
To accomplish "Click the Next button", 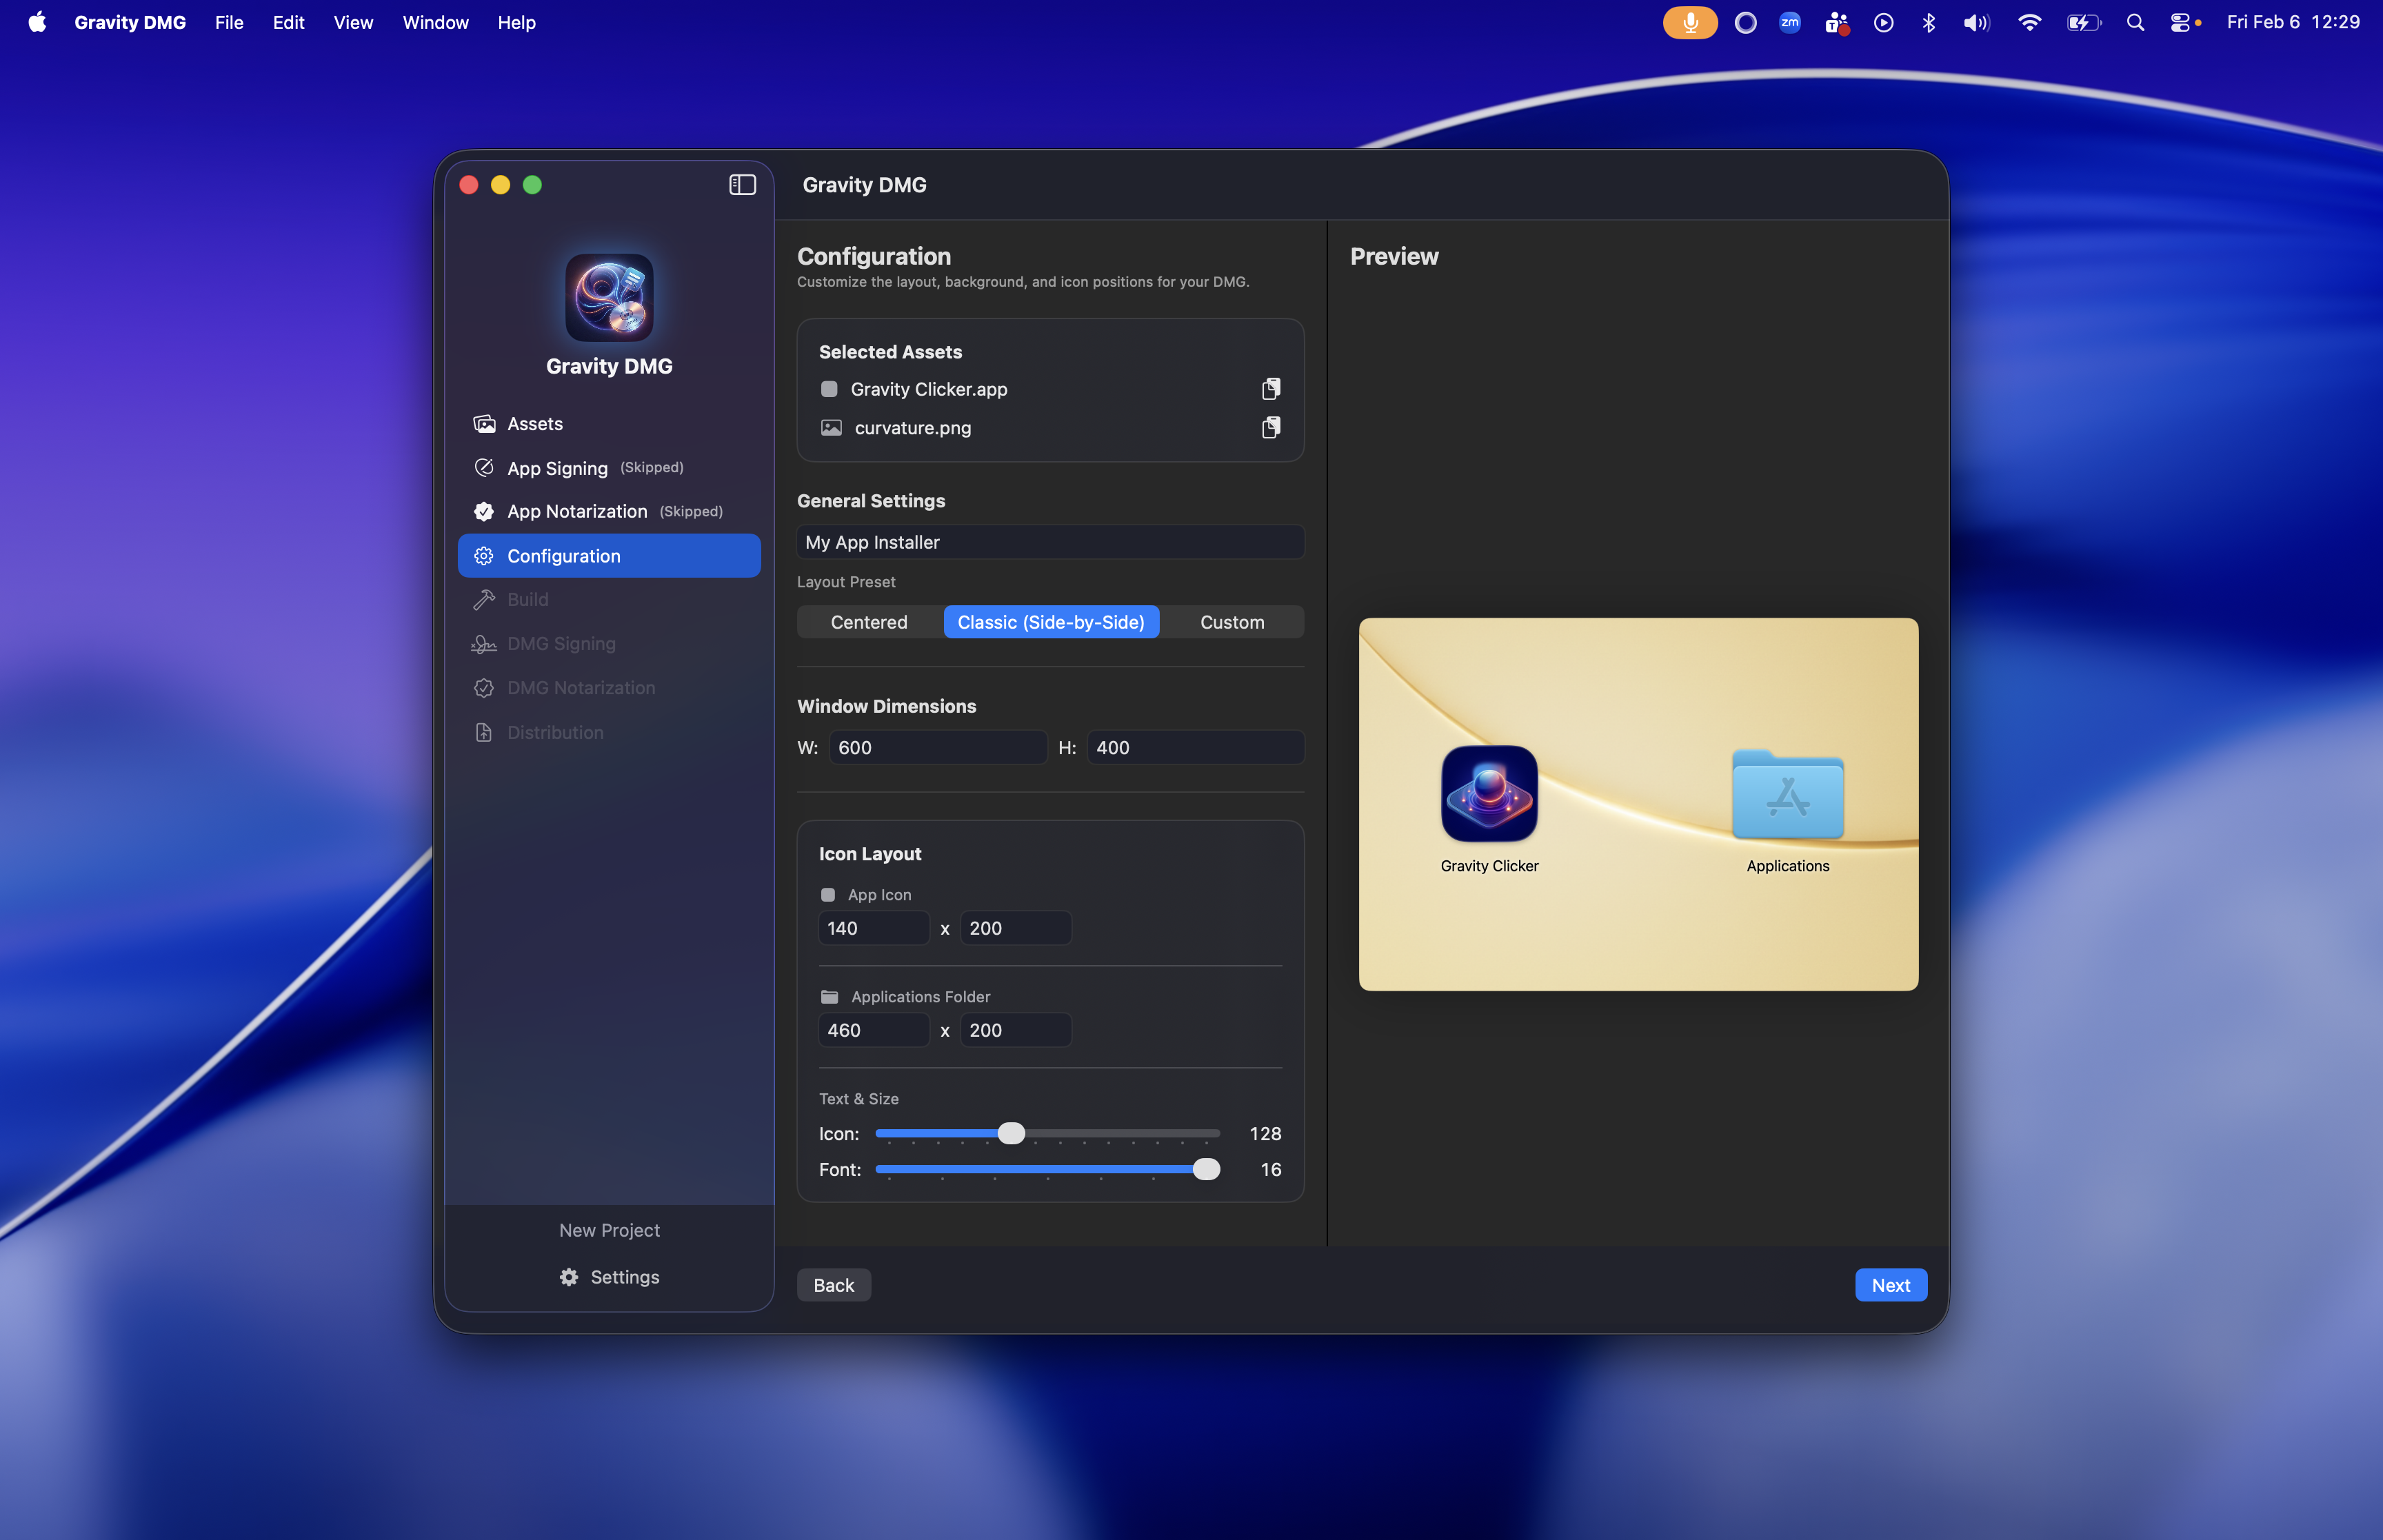I will point(1890,1285).
